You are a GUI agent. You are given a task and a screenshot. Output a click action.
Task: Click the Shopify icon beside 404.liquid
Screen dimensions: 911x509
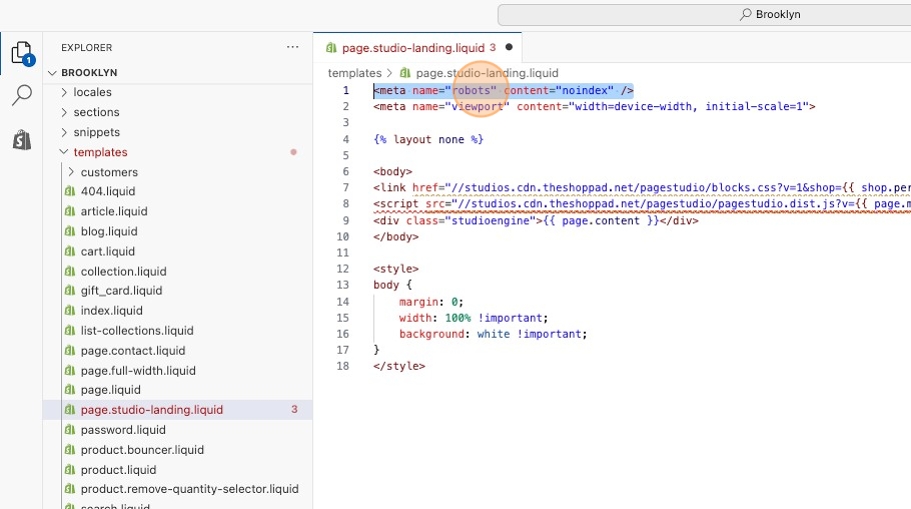70,191
